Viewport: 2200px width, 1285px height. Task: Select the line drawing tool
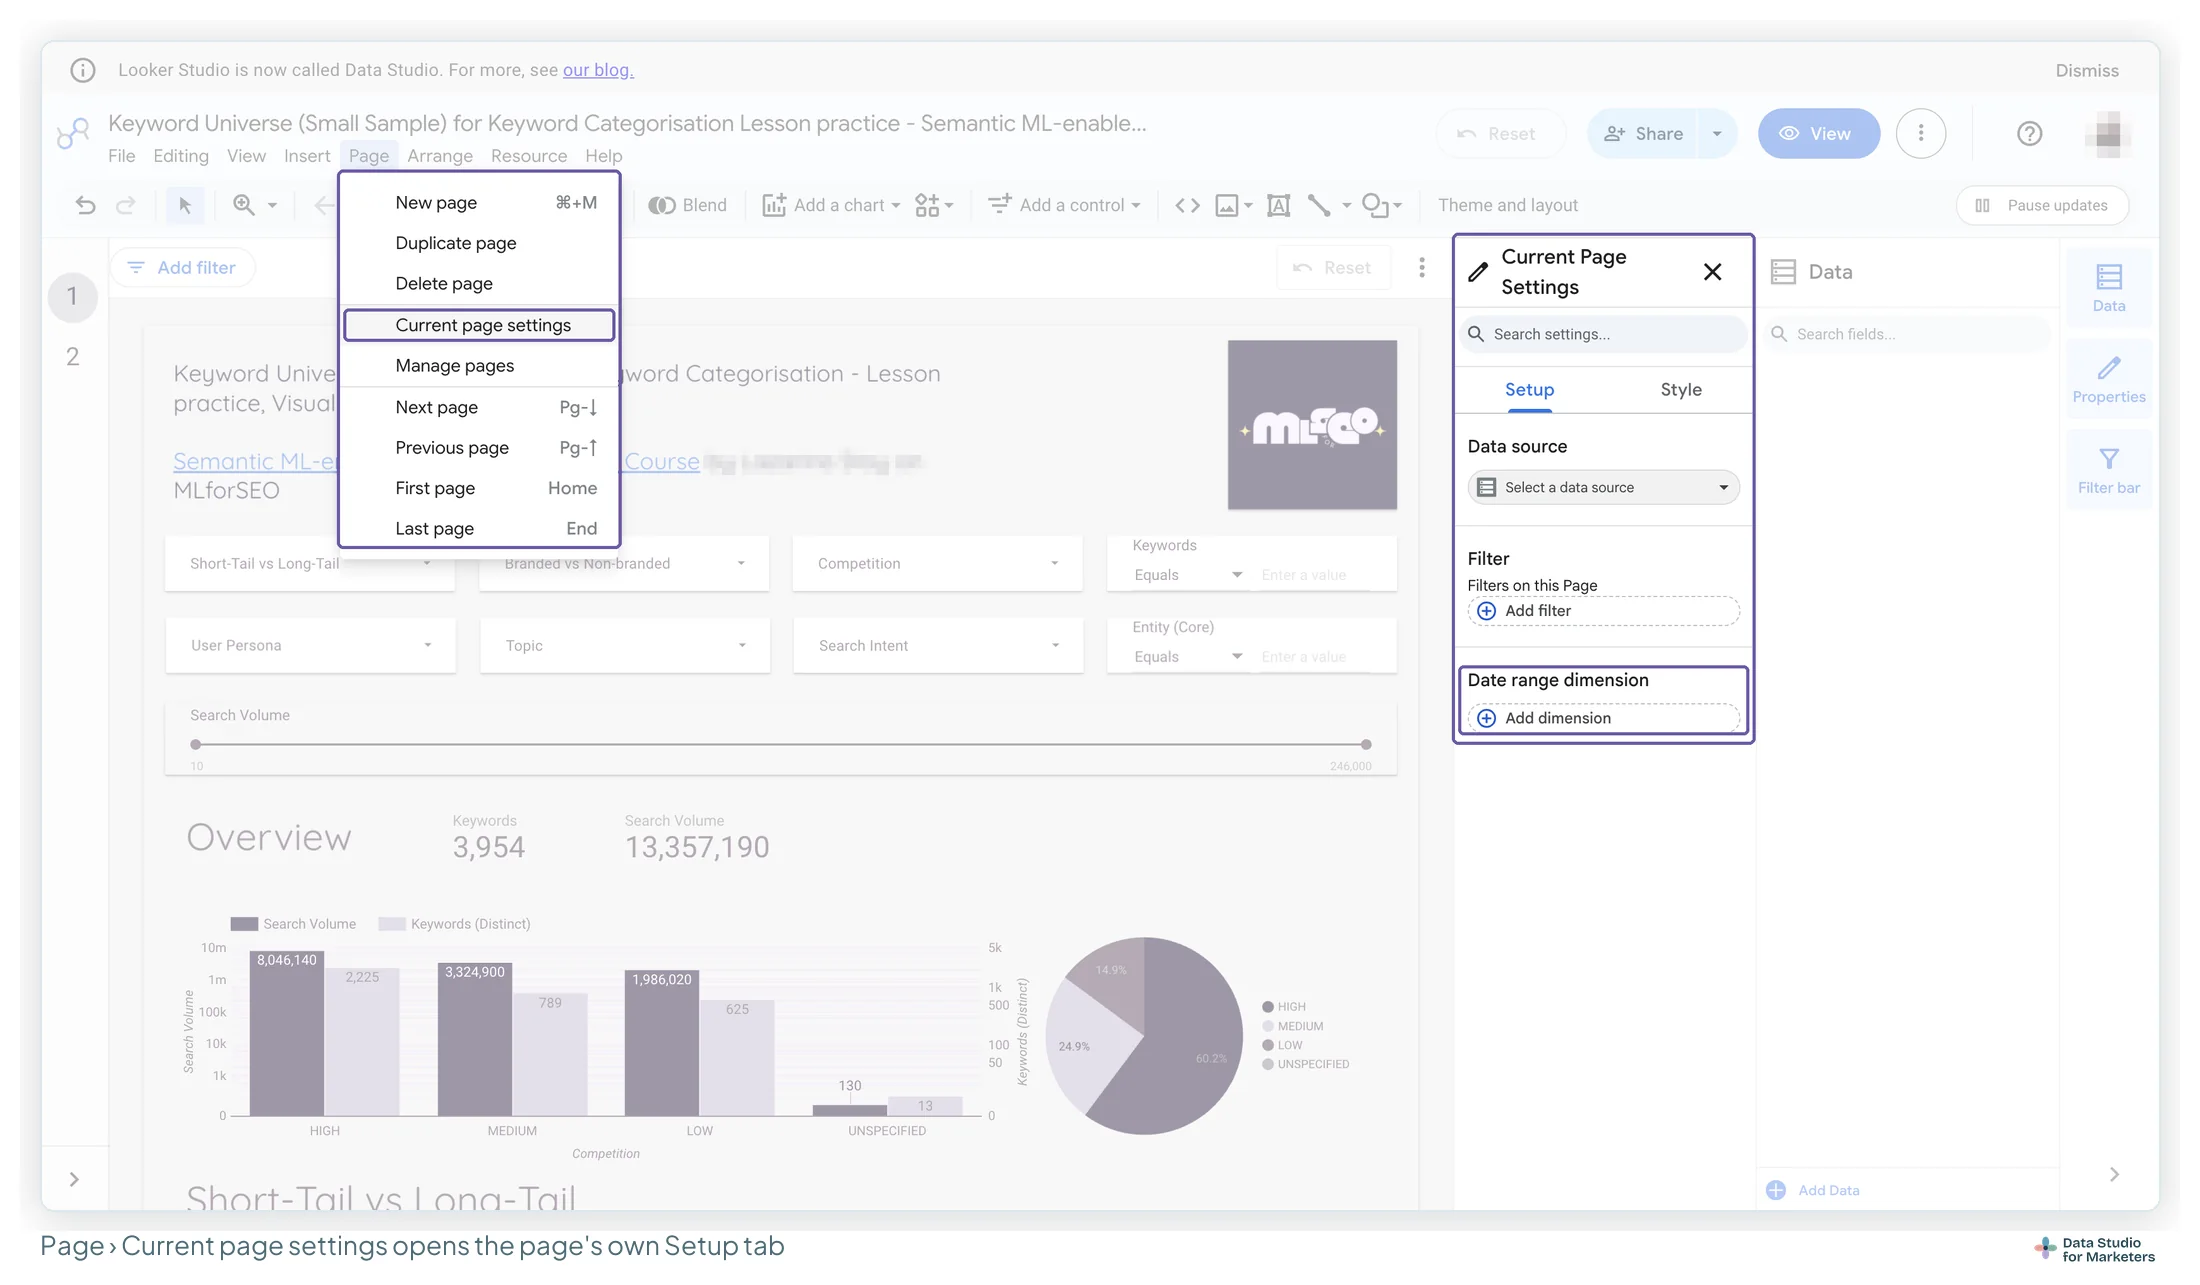tap(1319, 205)
